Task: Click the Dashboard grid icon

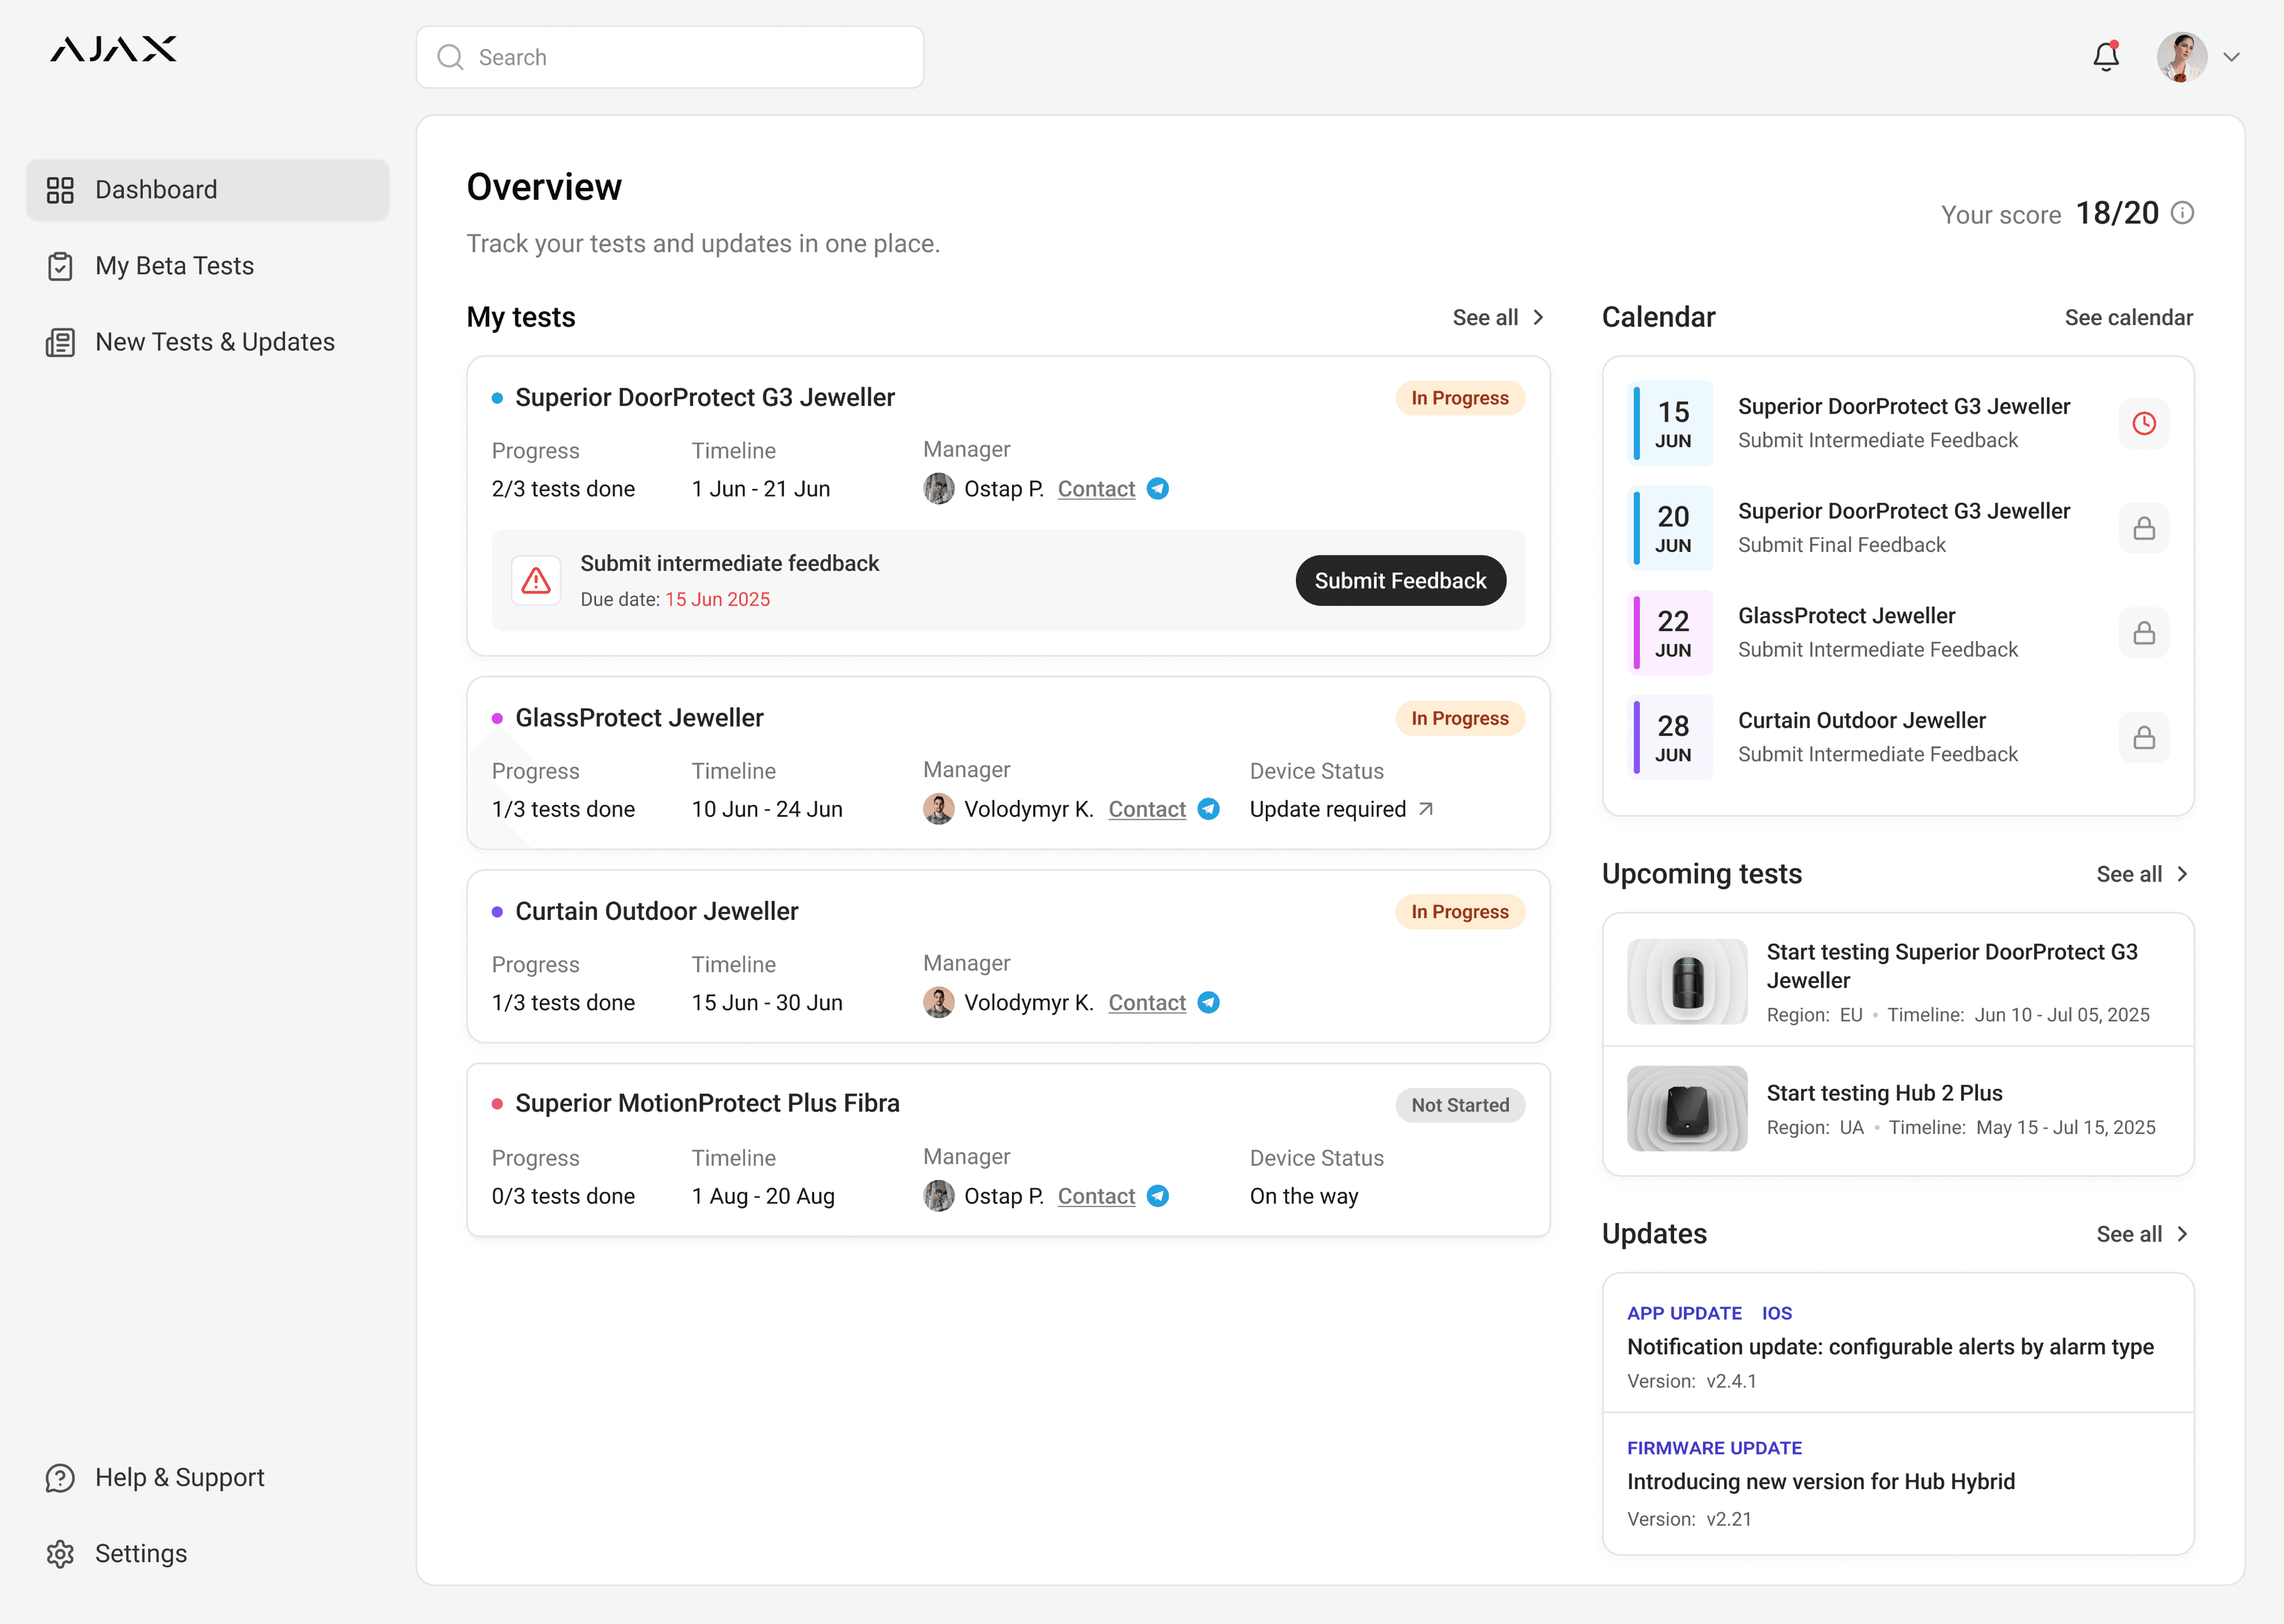Action: (x=60, y=190)
